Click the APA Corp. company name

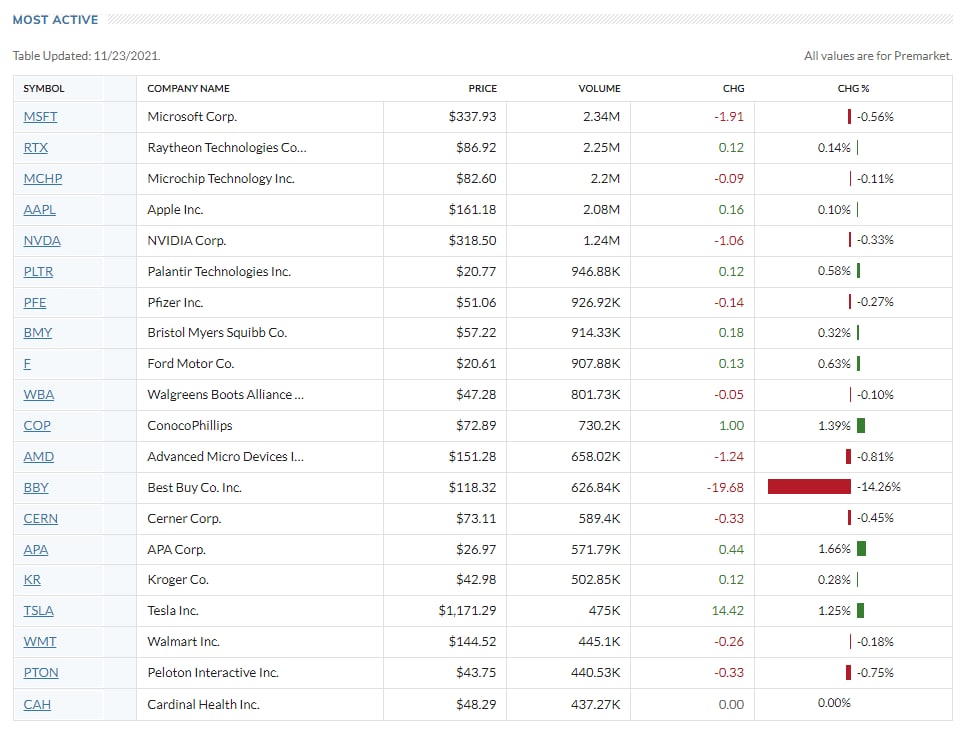click(x=176, y=549)
